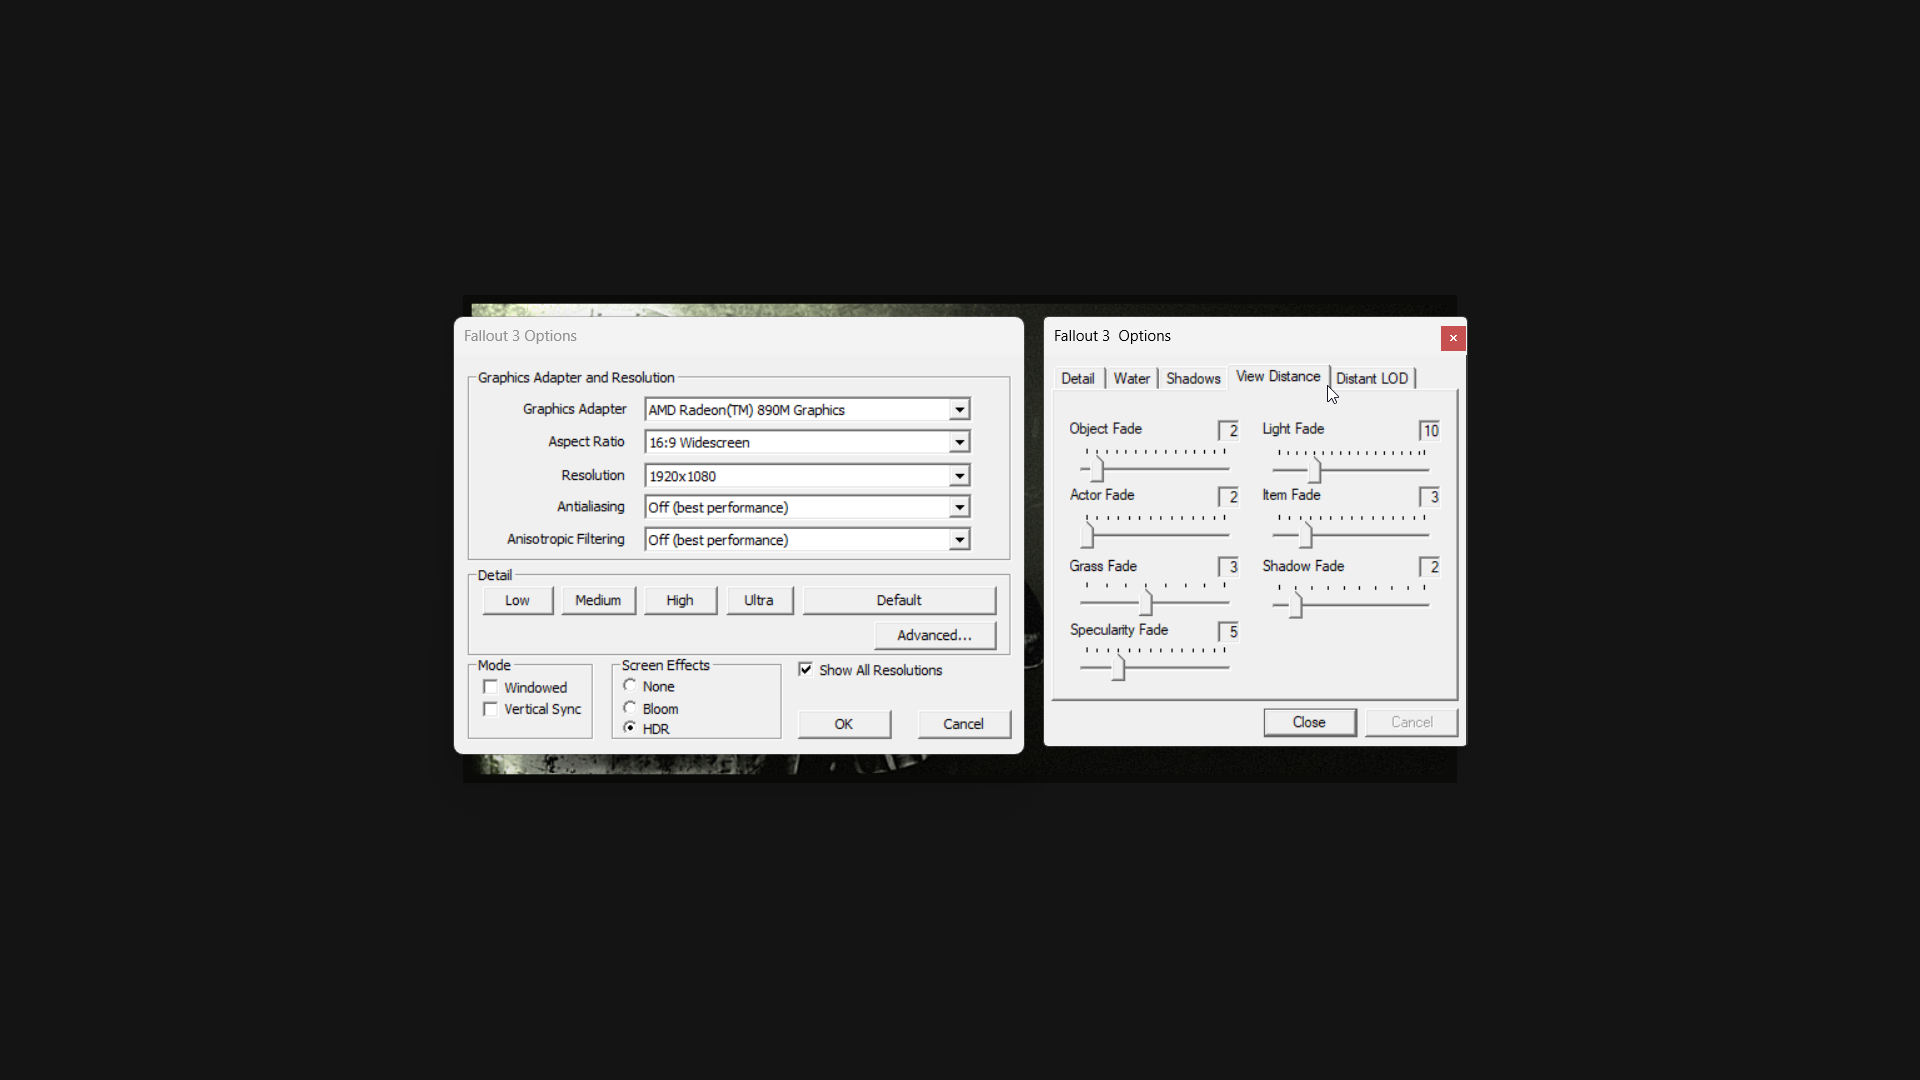
Task: Click the Grass Fade value field
Action: coord(1229,567)
